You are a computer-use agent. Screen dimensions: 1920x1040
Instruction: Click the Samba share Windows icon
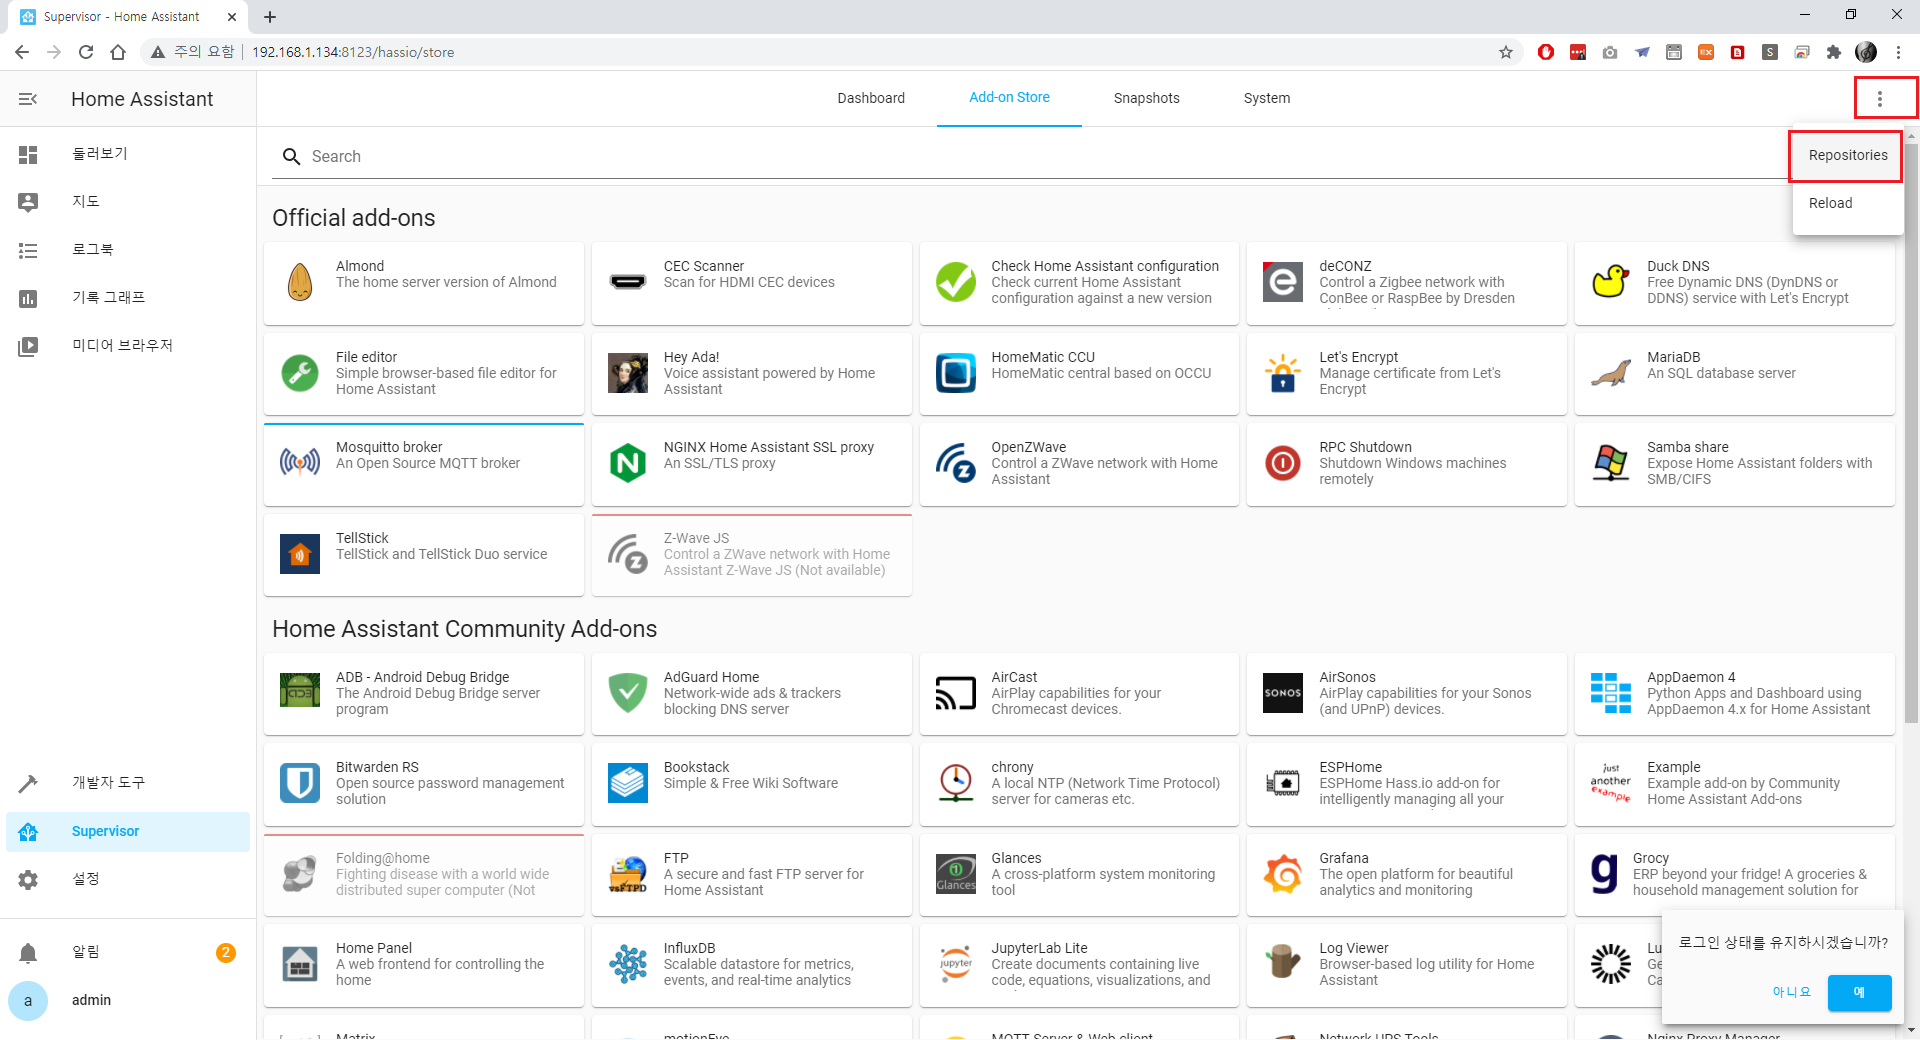pos(1611,463)
